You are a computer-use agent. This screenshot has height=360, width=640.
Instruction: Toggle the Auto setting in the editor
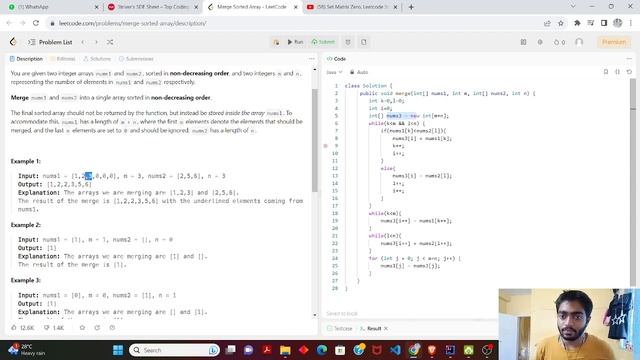click(359, 72)
